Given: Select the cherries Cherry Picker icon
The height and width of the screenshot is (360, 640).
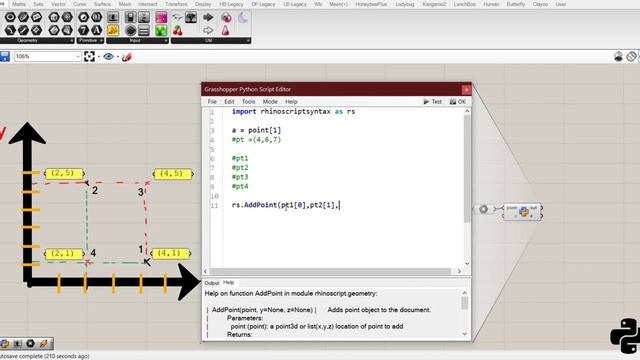Looking at the screenshot, I should (177, 30).
